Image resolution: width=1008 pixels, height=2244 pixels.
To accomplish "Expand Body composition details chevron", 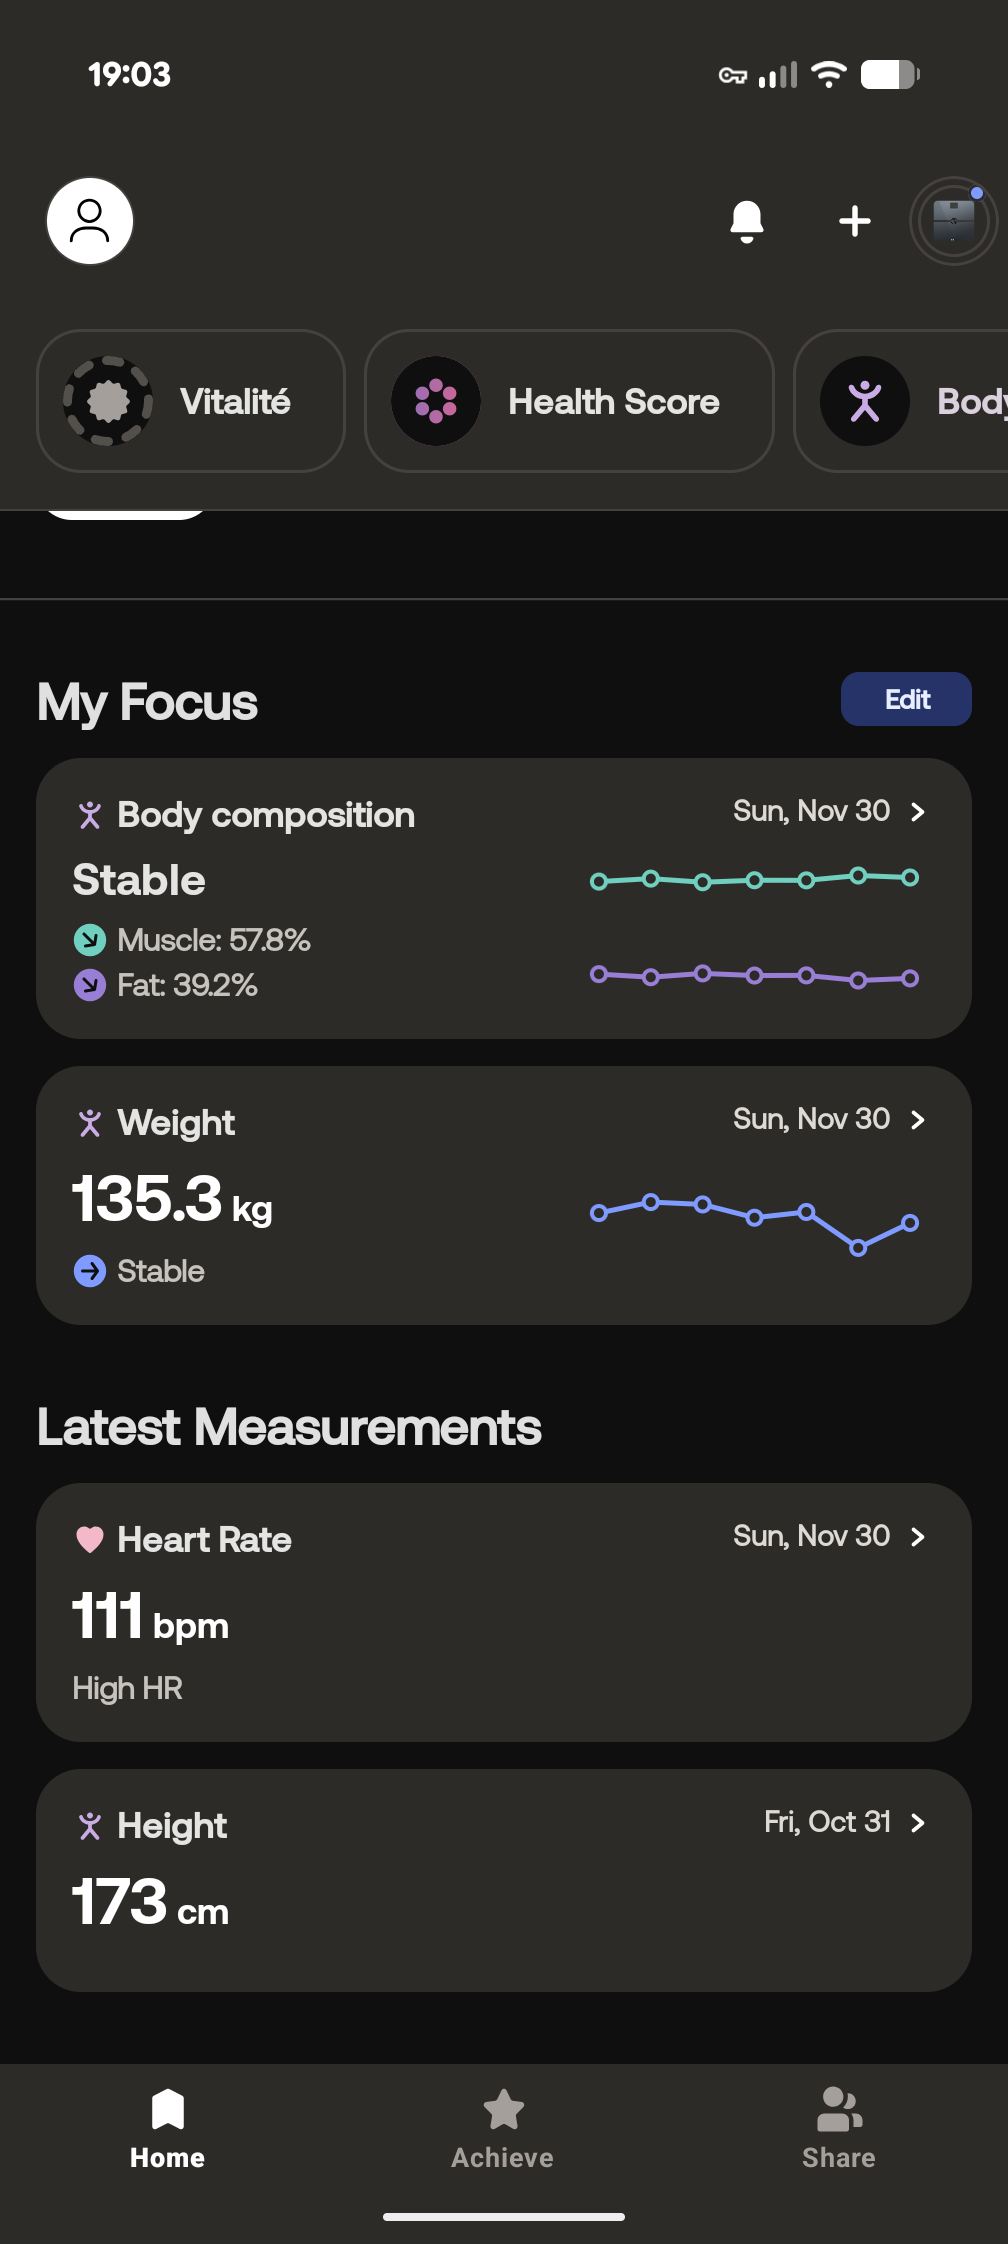I will click(918, 811).
